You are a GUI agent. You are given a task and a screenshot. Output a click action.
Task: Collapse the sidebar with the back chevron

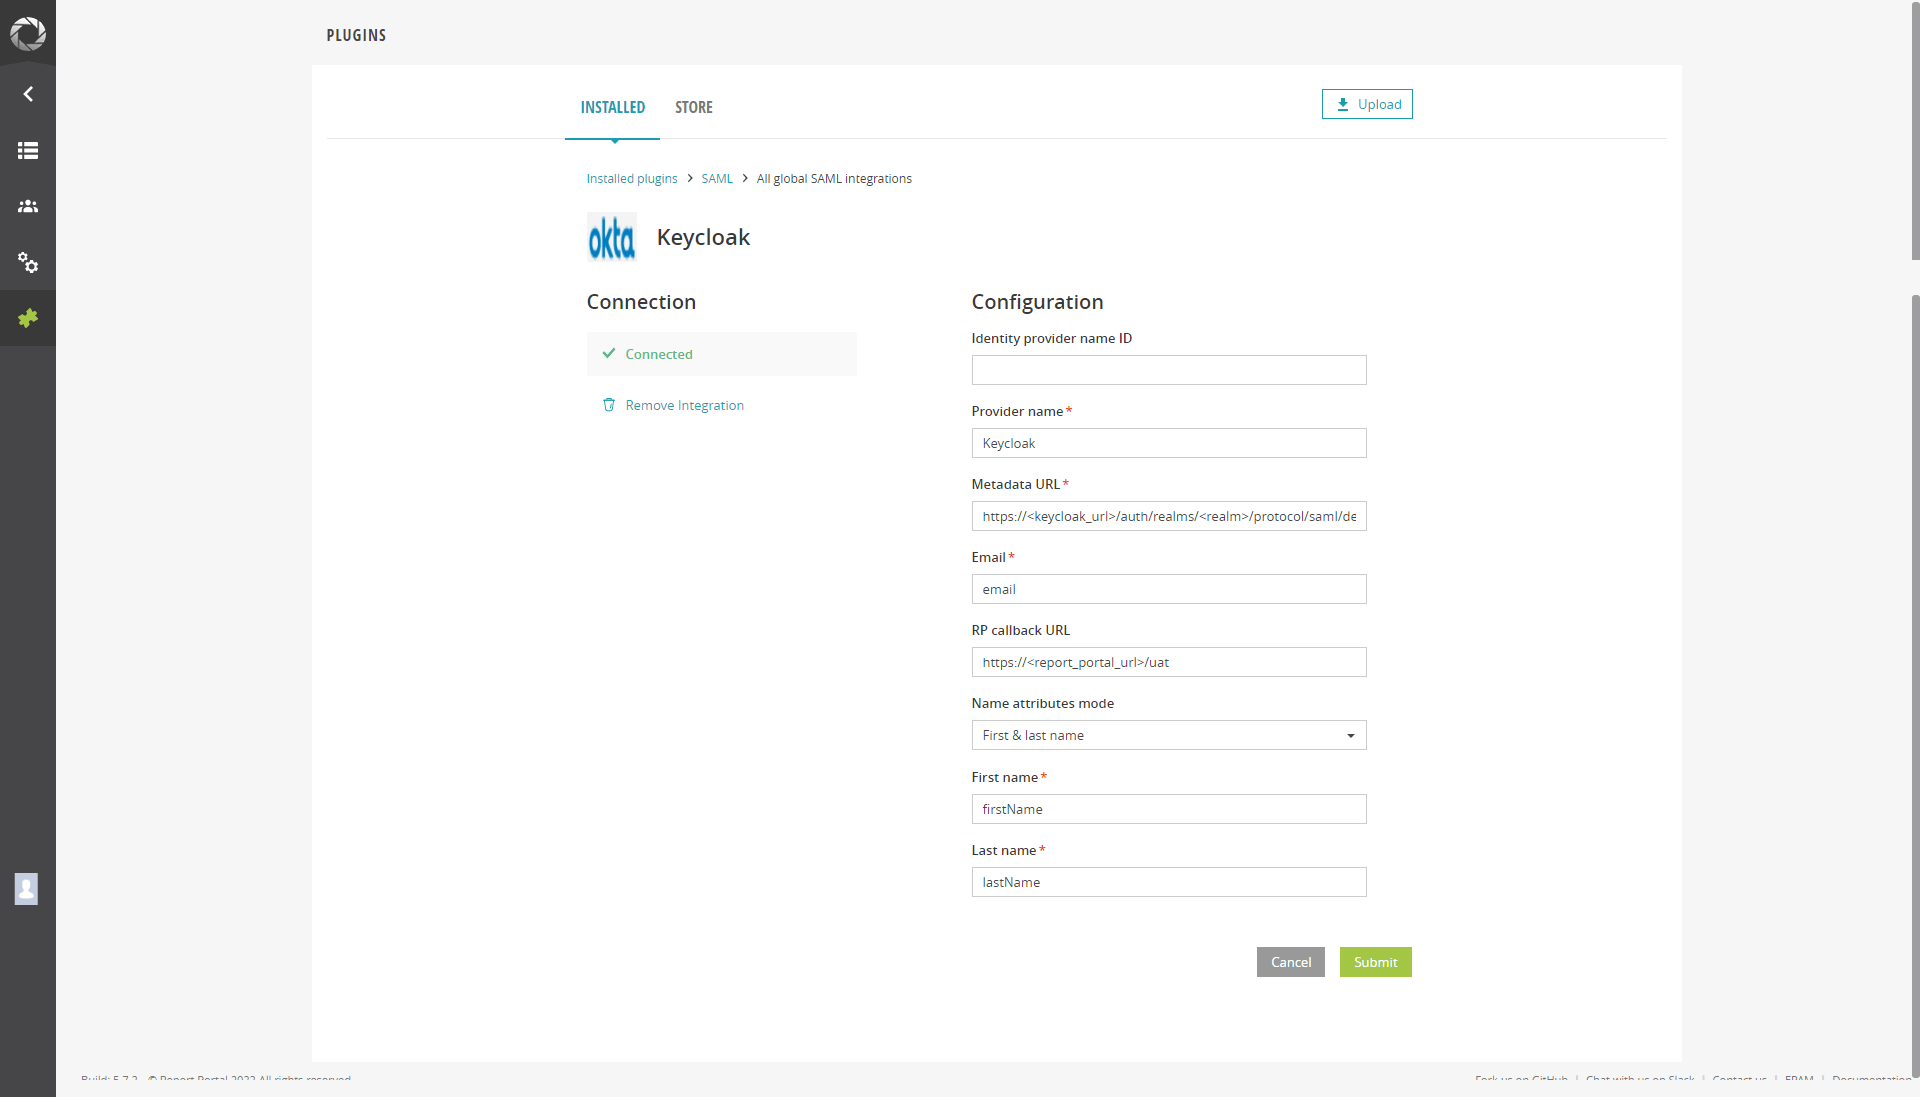(27, 93)
